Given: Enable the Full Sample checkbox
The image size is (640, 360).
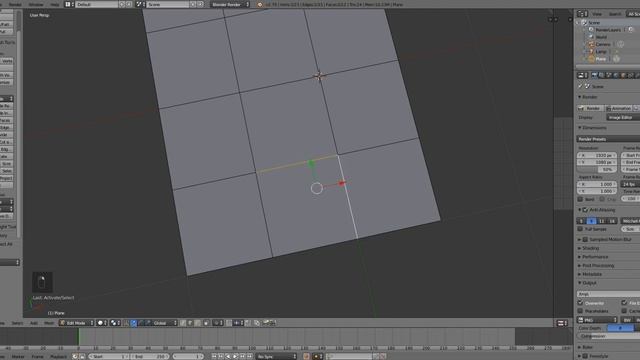Looking at the screenshot, I should 580,229.
